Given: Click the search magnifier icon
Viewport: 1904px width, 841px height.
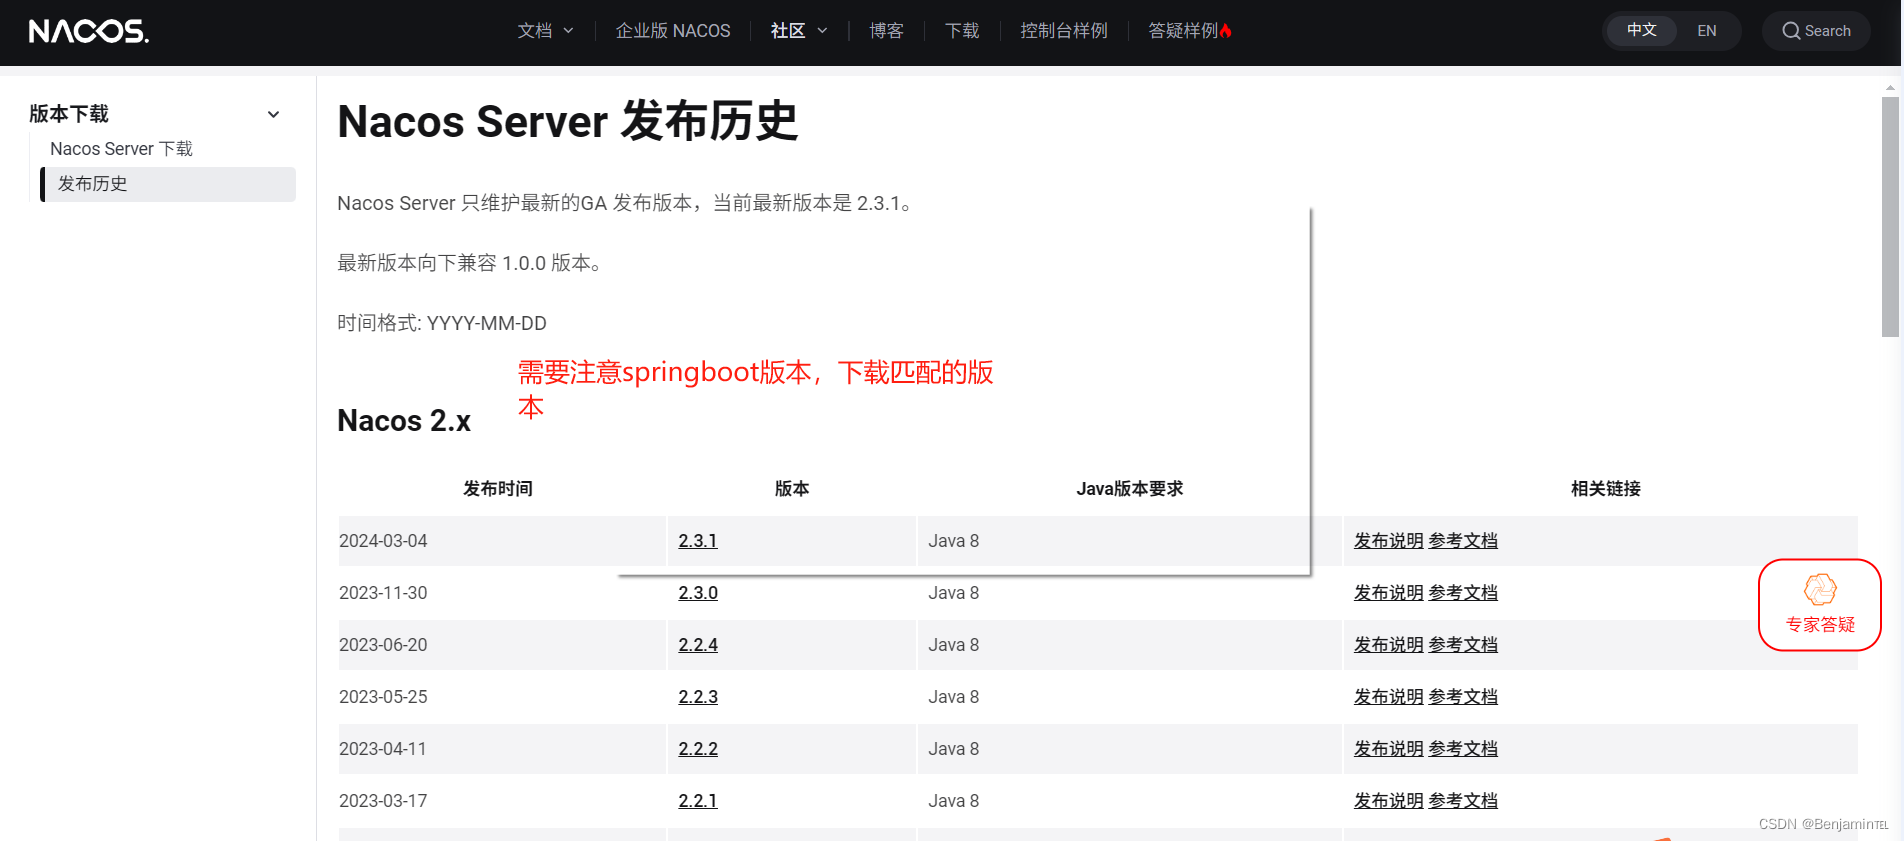Looking at the screenshot, I should click(1791, 31).
